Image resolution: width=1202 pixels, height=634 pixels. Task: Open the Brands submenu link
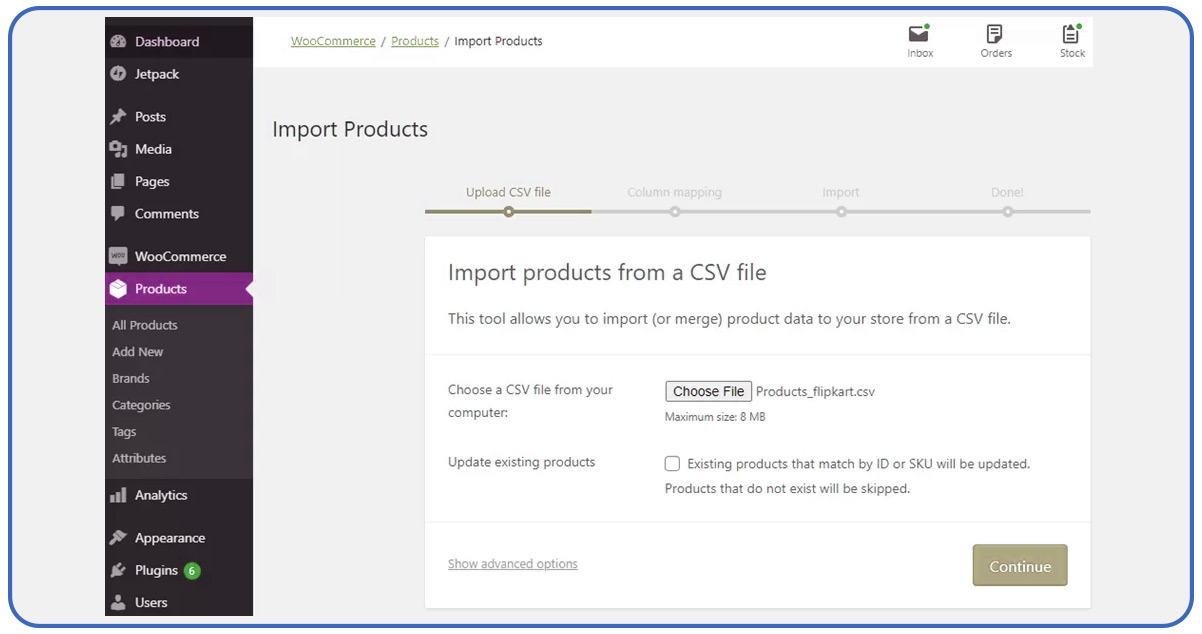131,379
